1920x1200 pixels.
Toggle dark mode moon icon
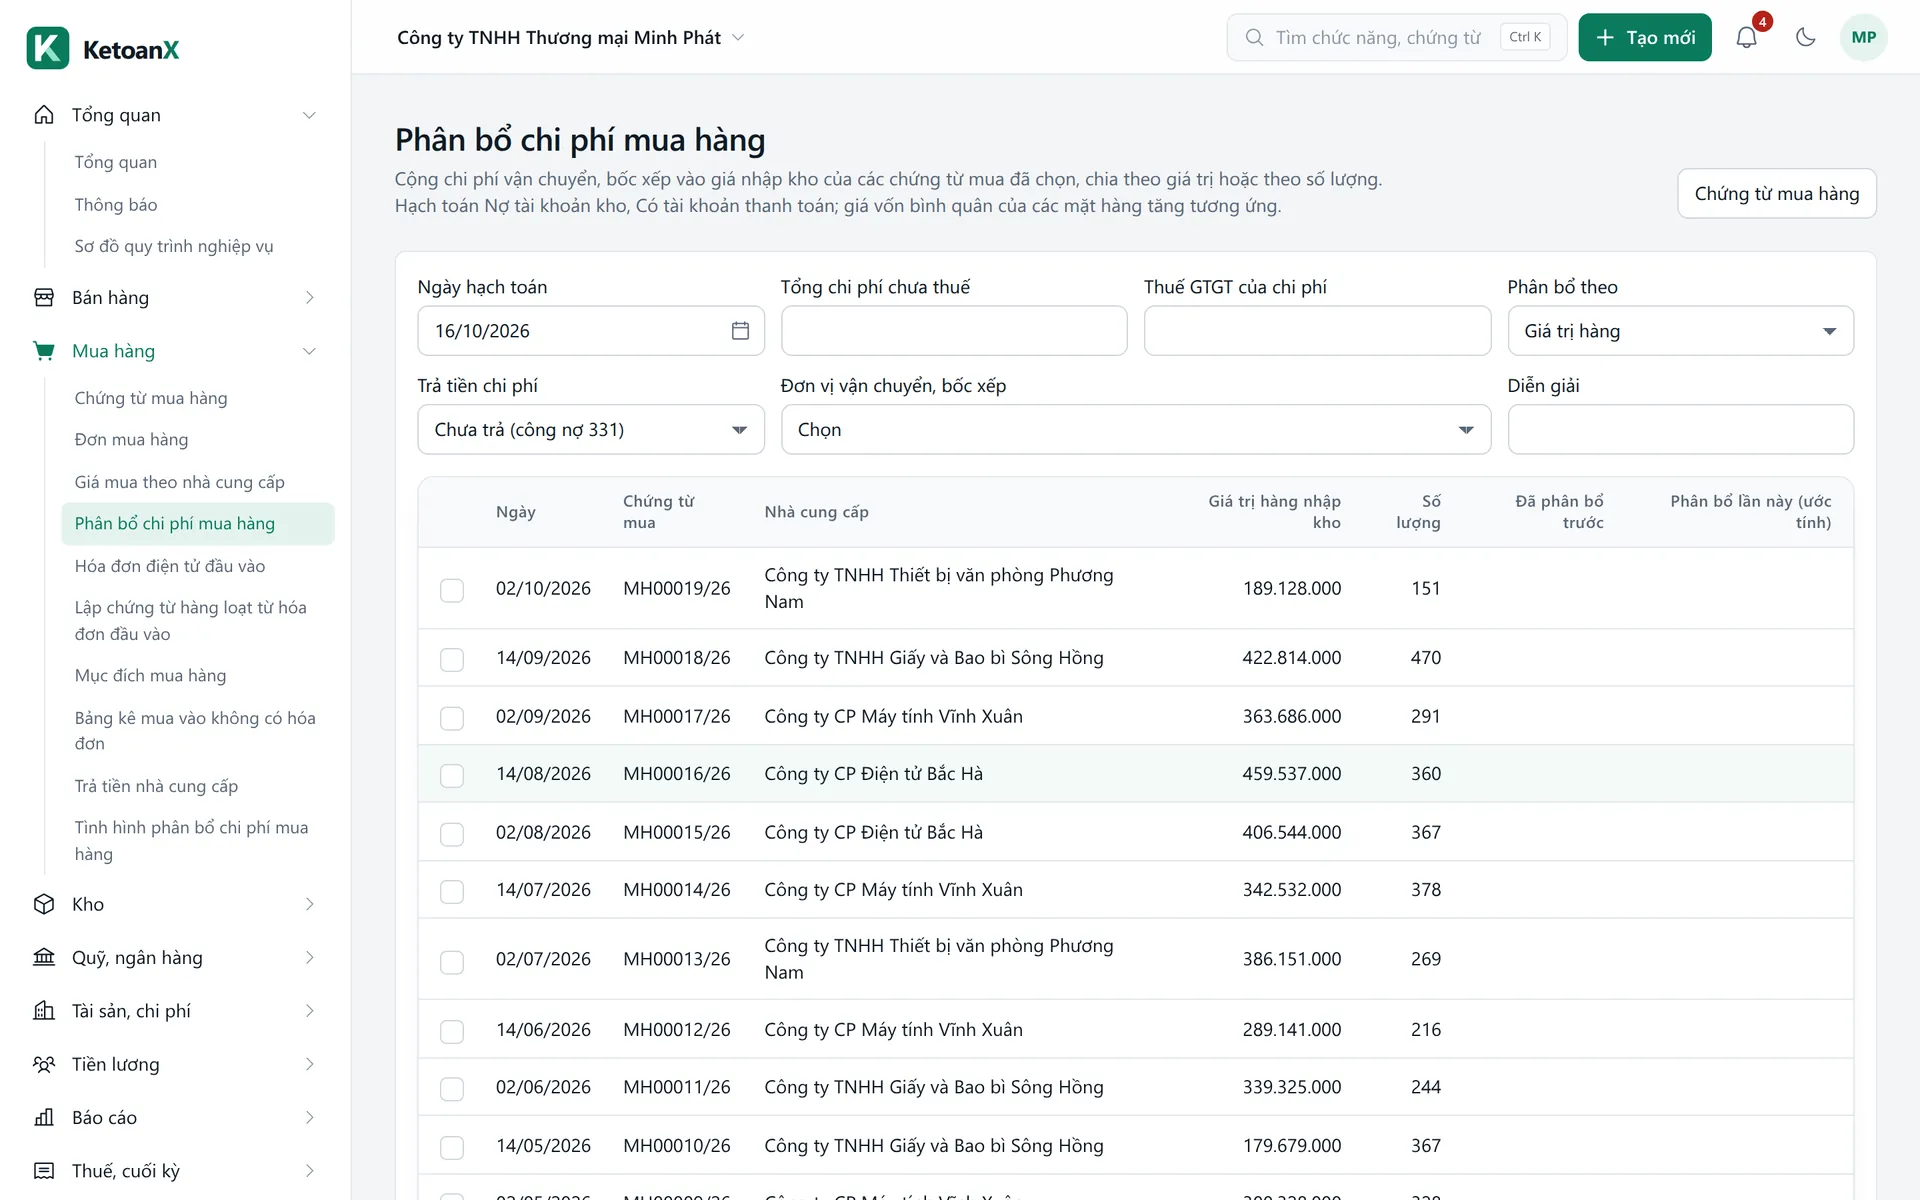(x=1805, y=38)
